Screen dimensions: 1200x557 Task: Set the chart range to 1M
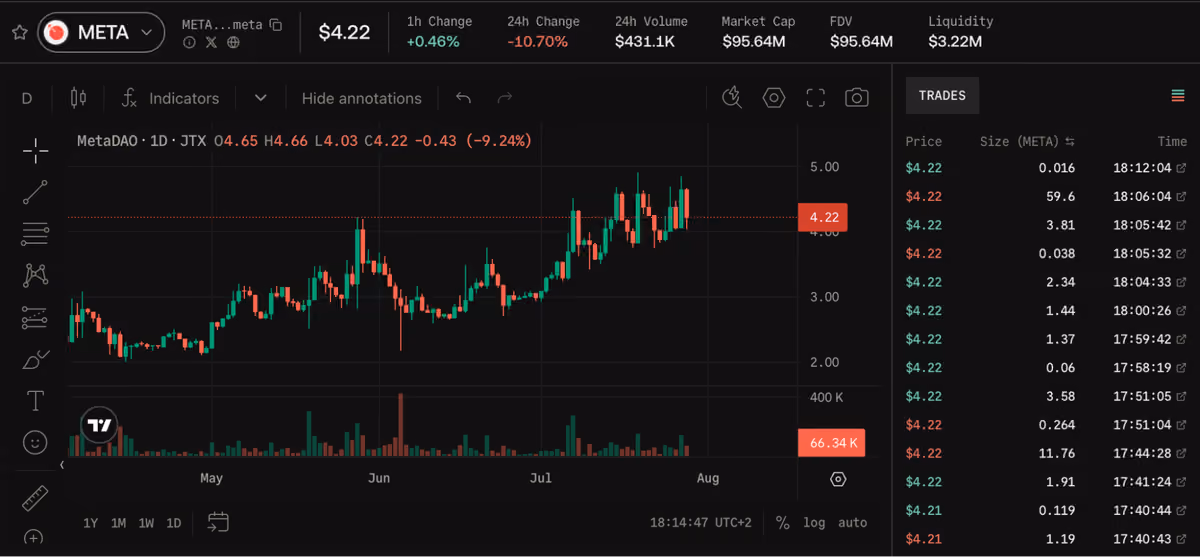(x=118, y=523)
